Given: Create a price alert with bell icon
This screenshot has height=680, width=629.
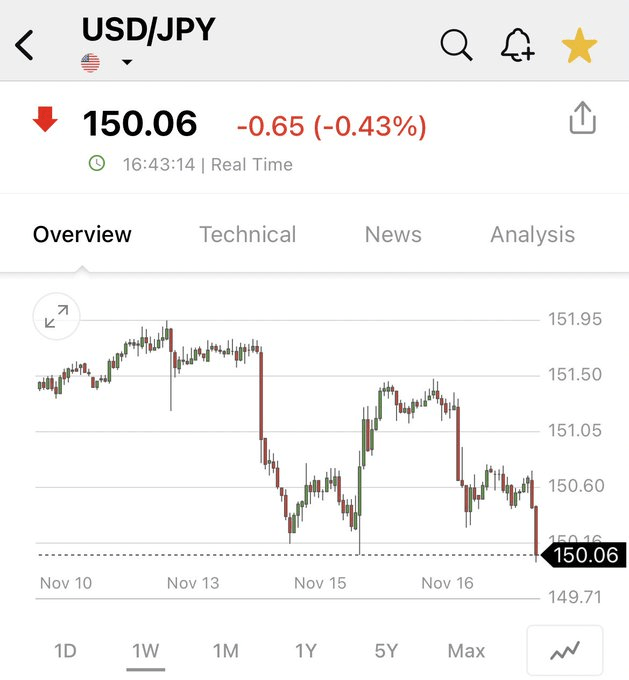Looking at the screenshot, I should [517, 45].
